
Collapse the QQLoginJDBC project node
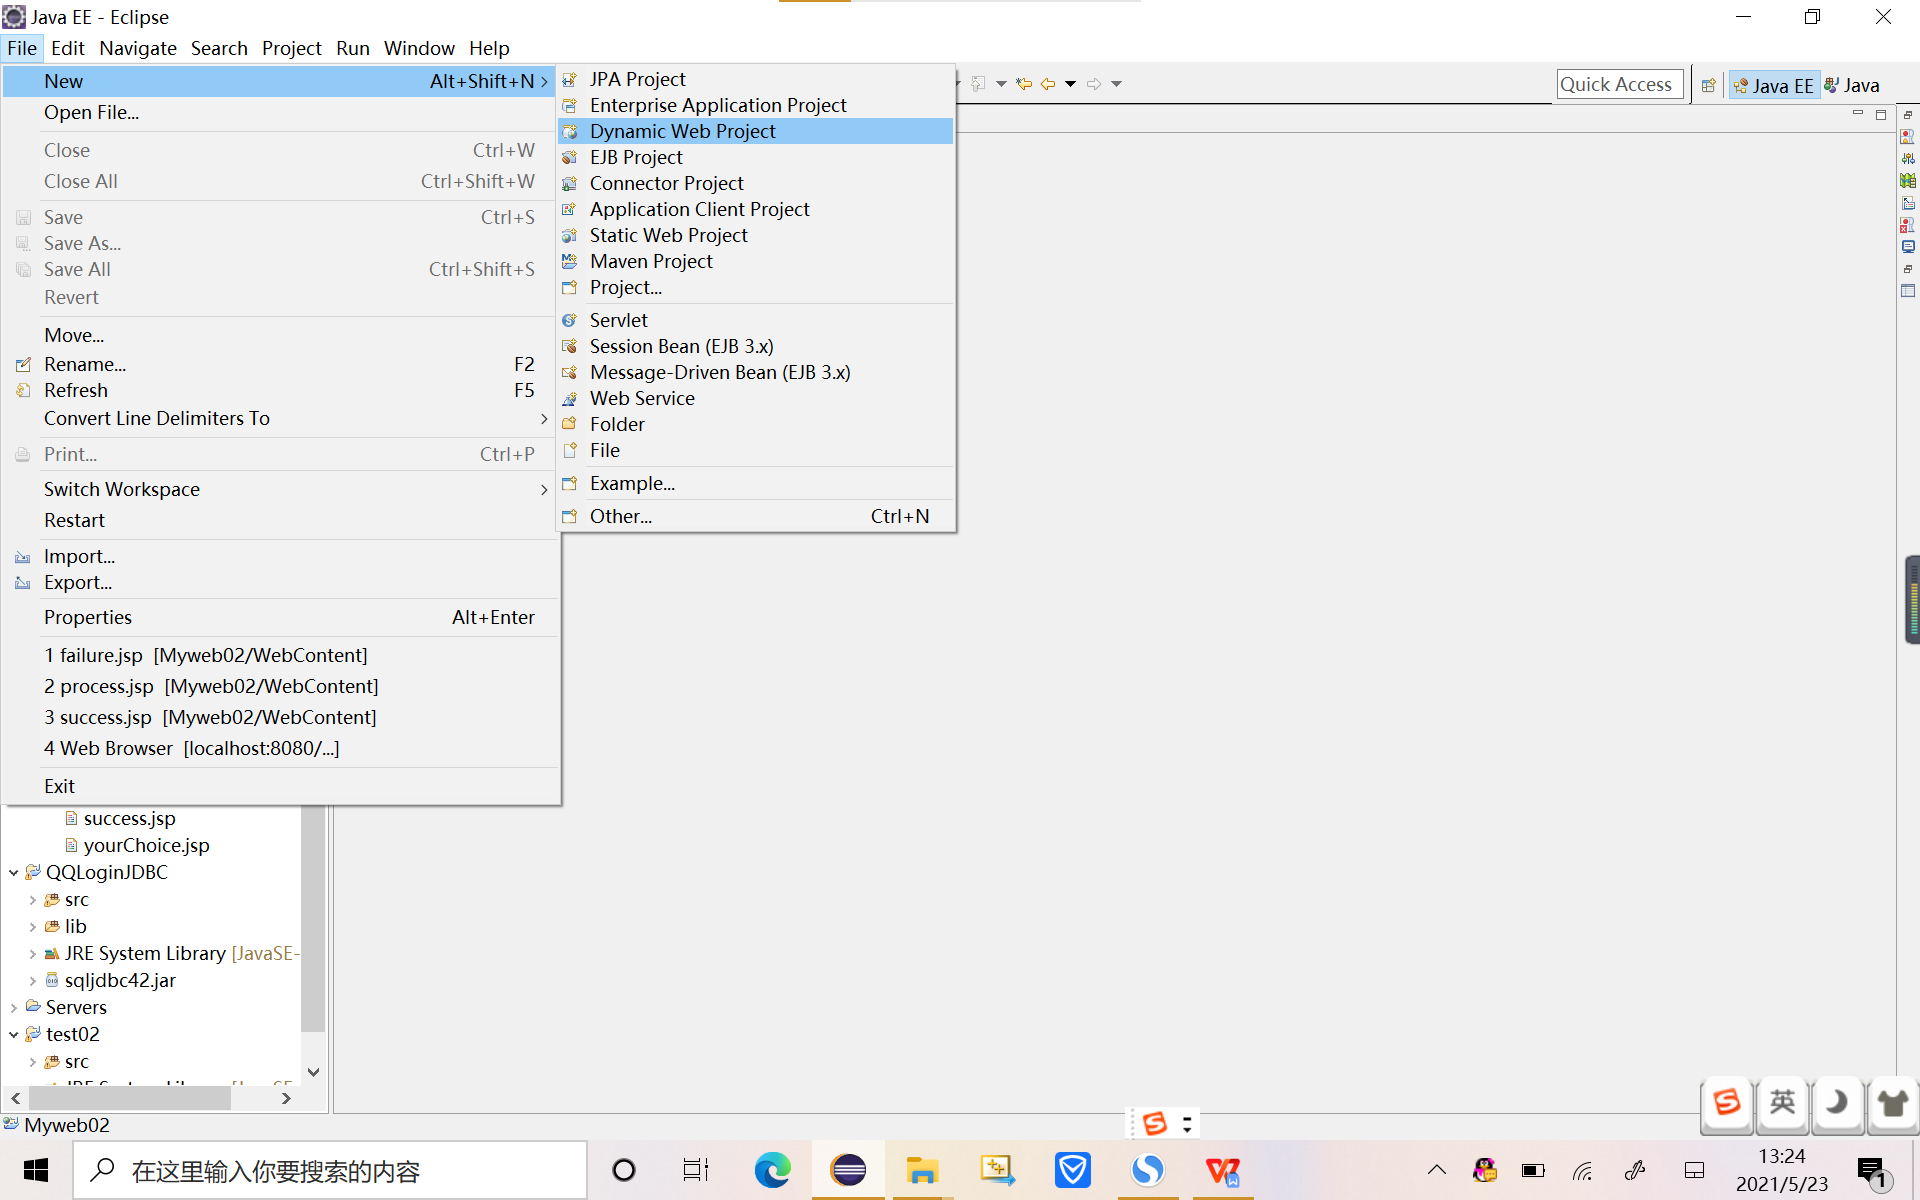coord(14,872)
